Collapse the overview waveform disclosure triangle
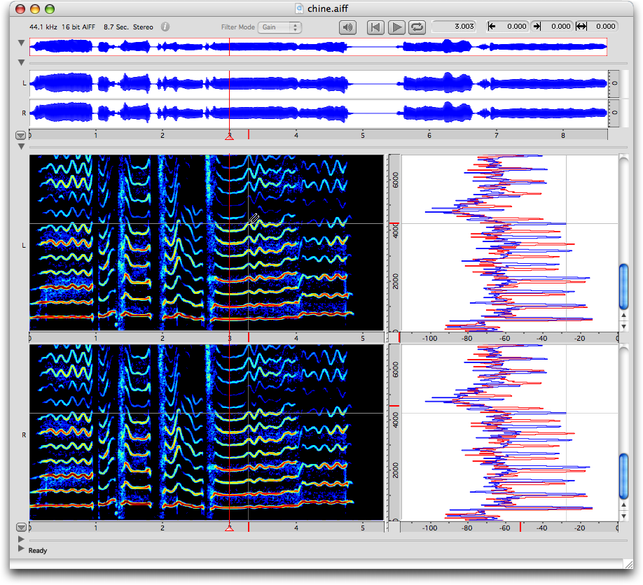The width and height of the screenshot is (643, 585). pyautogui.click(x=21, y=44)
